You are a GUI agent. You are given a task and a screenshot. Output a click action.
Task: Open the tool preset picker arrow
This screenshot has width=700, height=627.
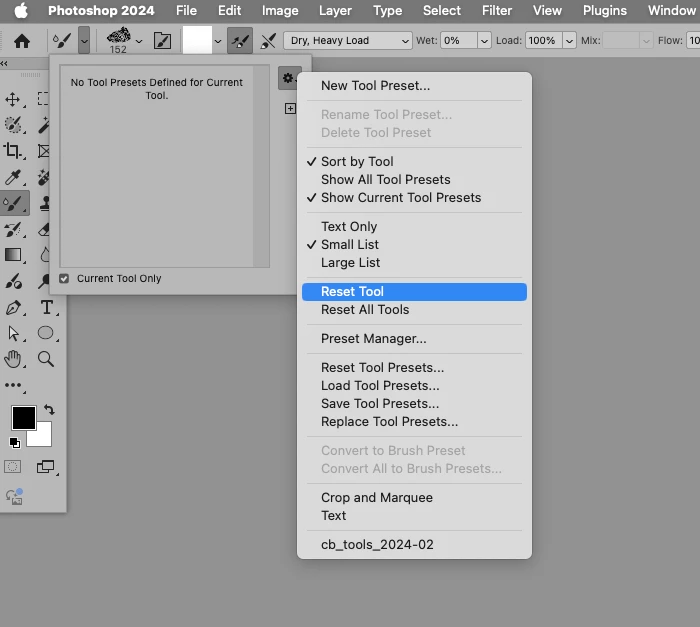coord(84,41)
